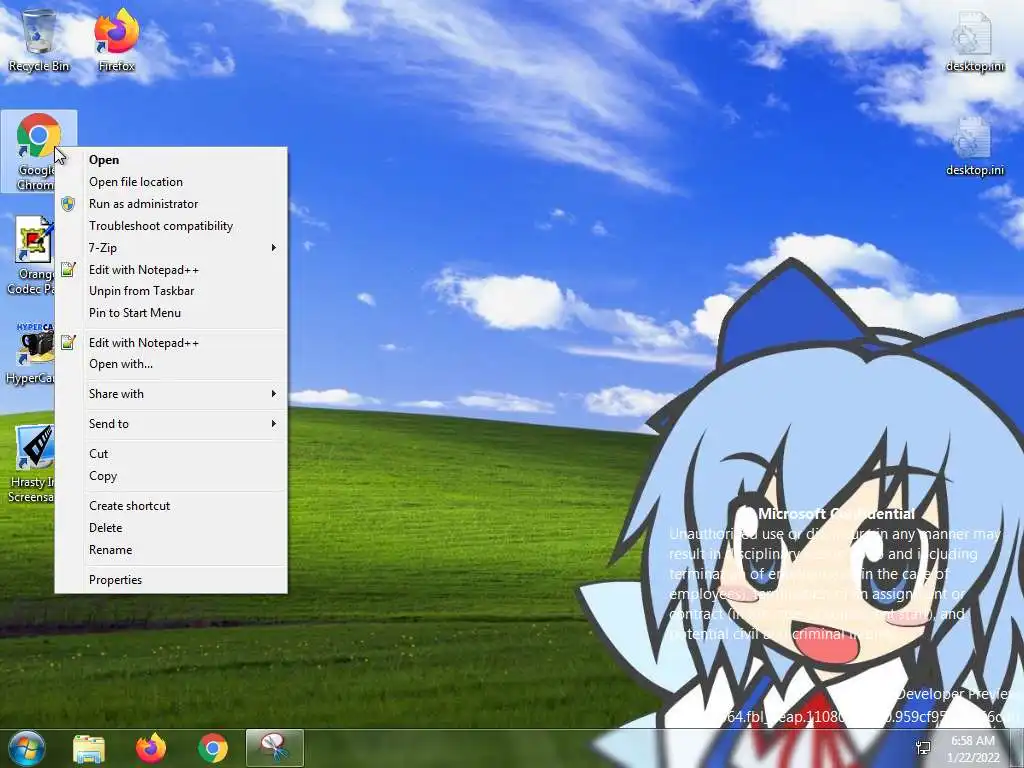Expand the 7-Zip submenu
The height and width of the screenshot is (768, 1024).
pos(171,248)
